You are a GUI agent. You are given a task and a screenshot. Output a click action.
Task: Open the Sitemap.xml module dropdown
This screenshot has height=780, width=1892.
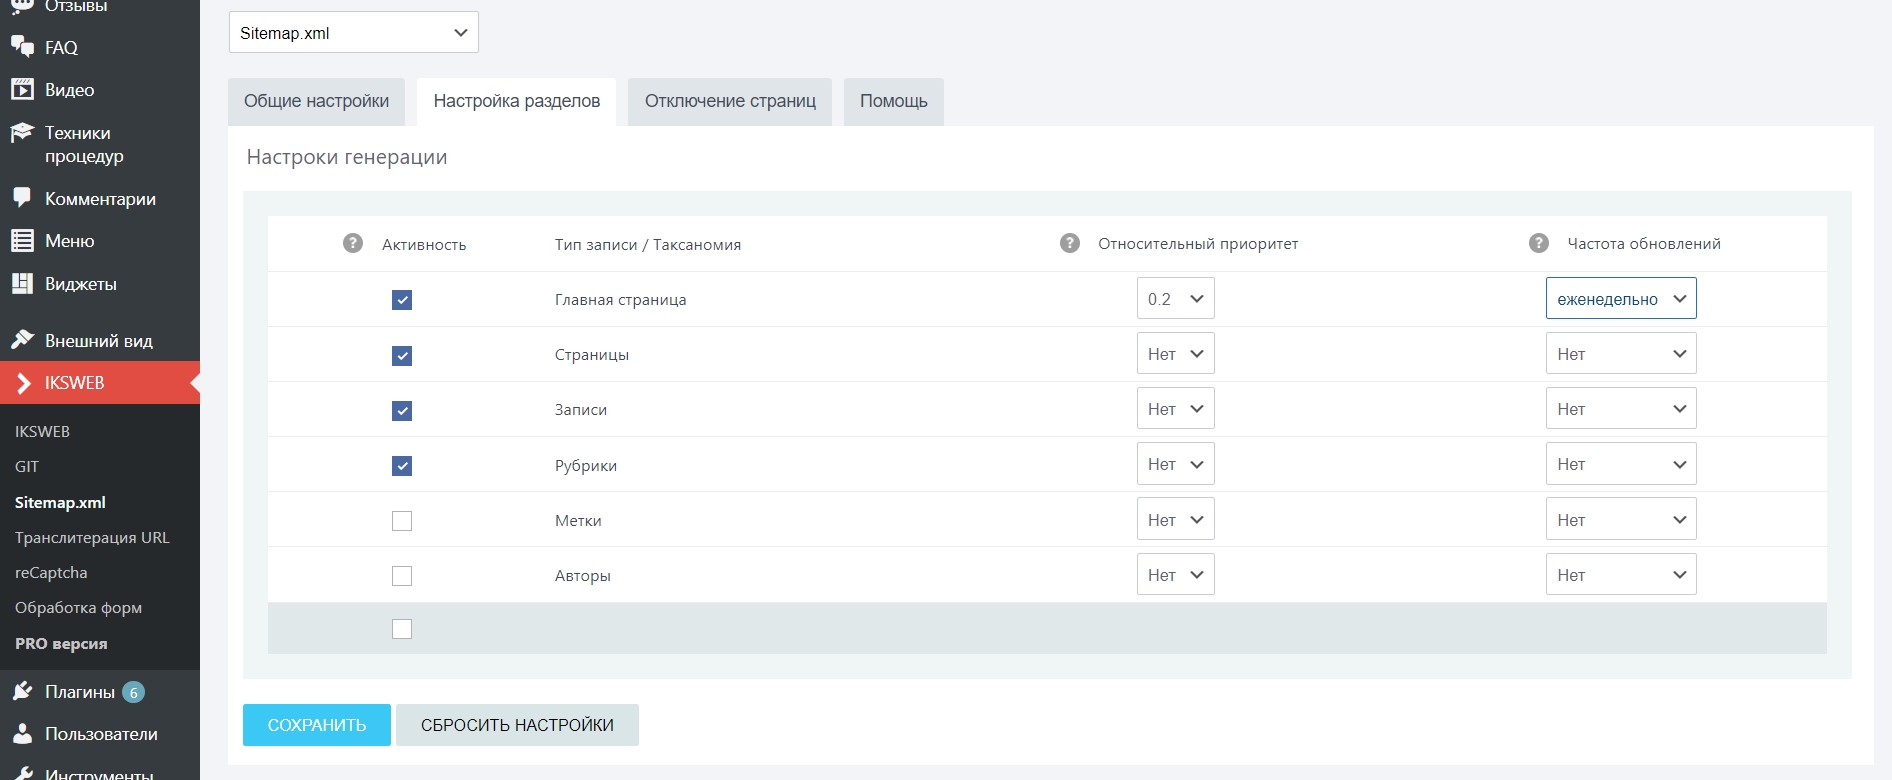354,32
